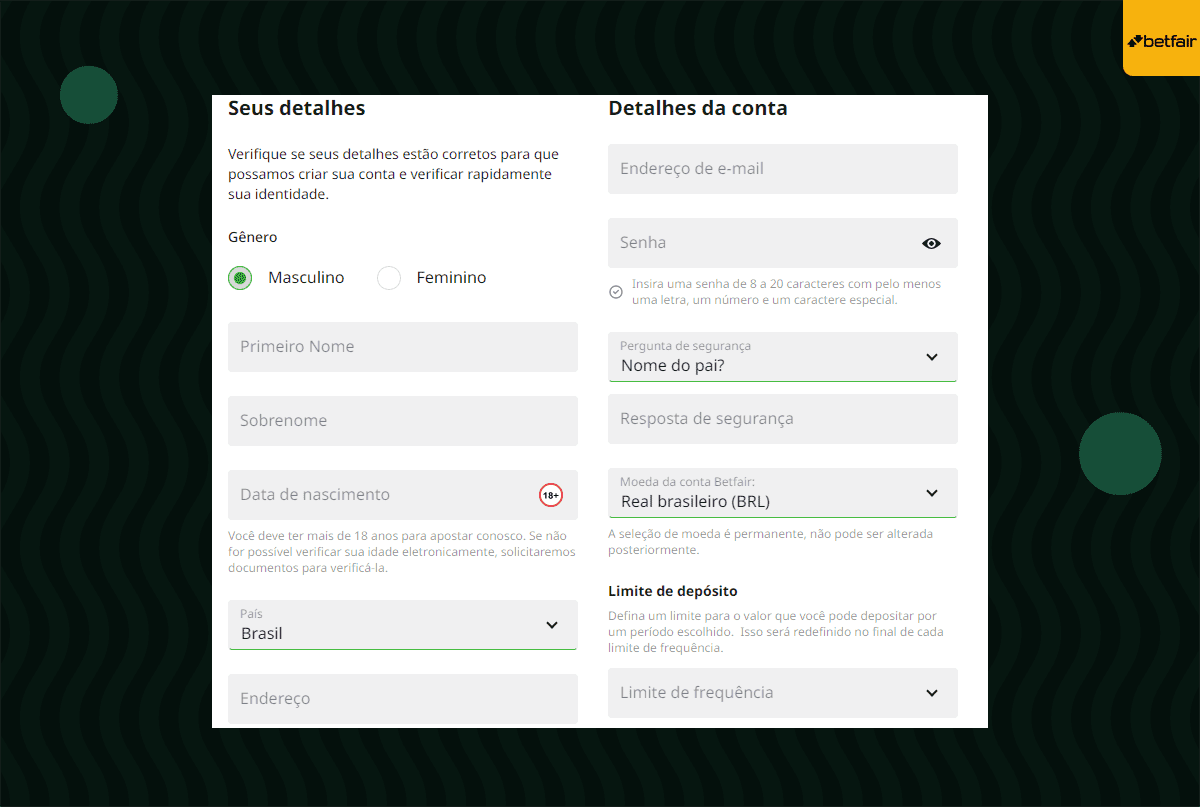Click the password requirement check icon
Screen dimensions: 1200x807
point(616,292)
